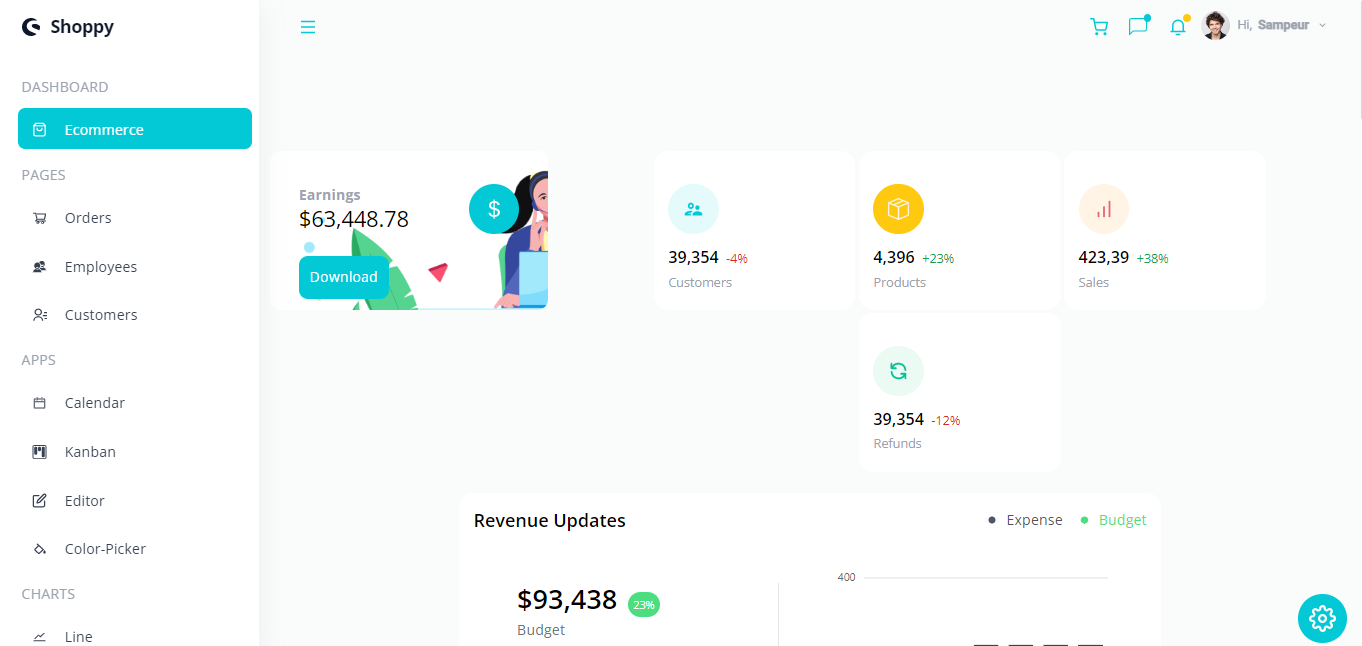Viewport: 1362px width, 646px height.
Task: Click the Sampeur profile avatar
Action: coord(1215,25)
